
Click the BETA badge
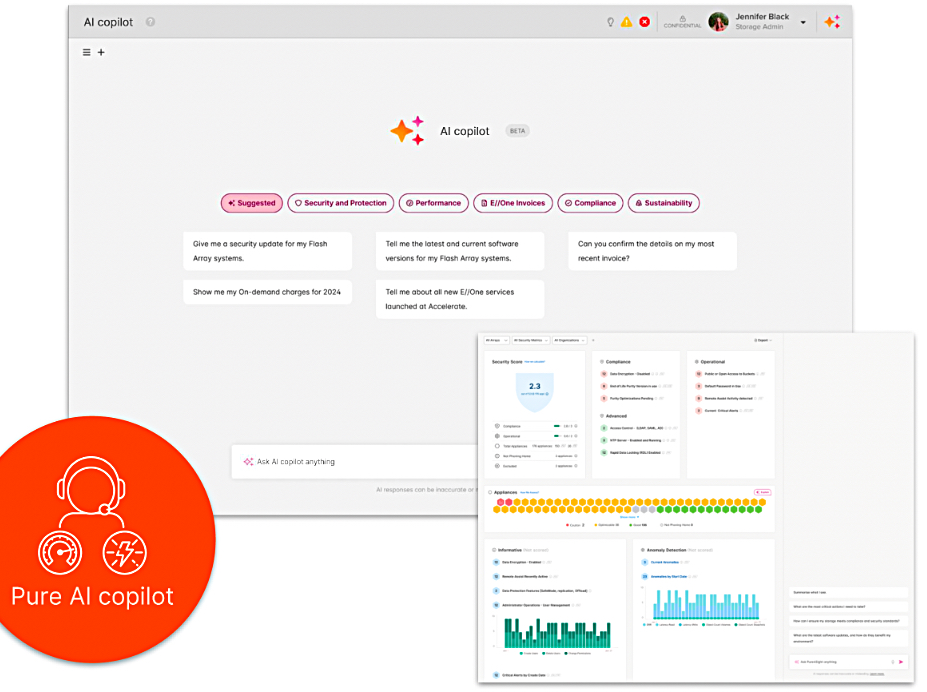click(x=517, y=131)
